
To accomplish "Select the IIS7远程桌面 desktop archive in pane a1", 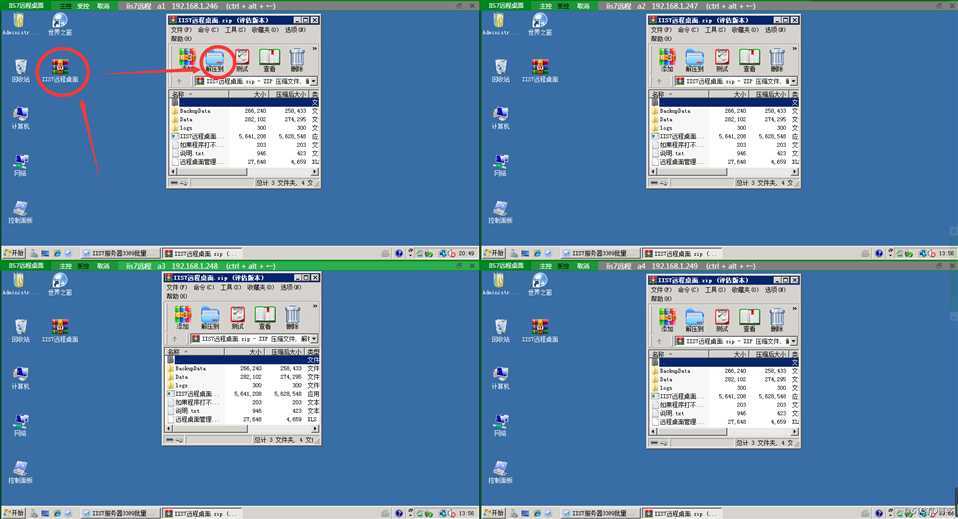I will click(x=60, y=71).
